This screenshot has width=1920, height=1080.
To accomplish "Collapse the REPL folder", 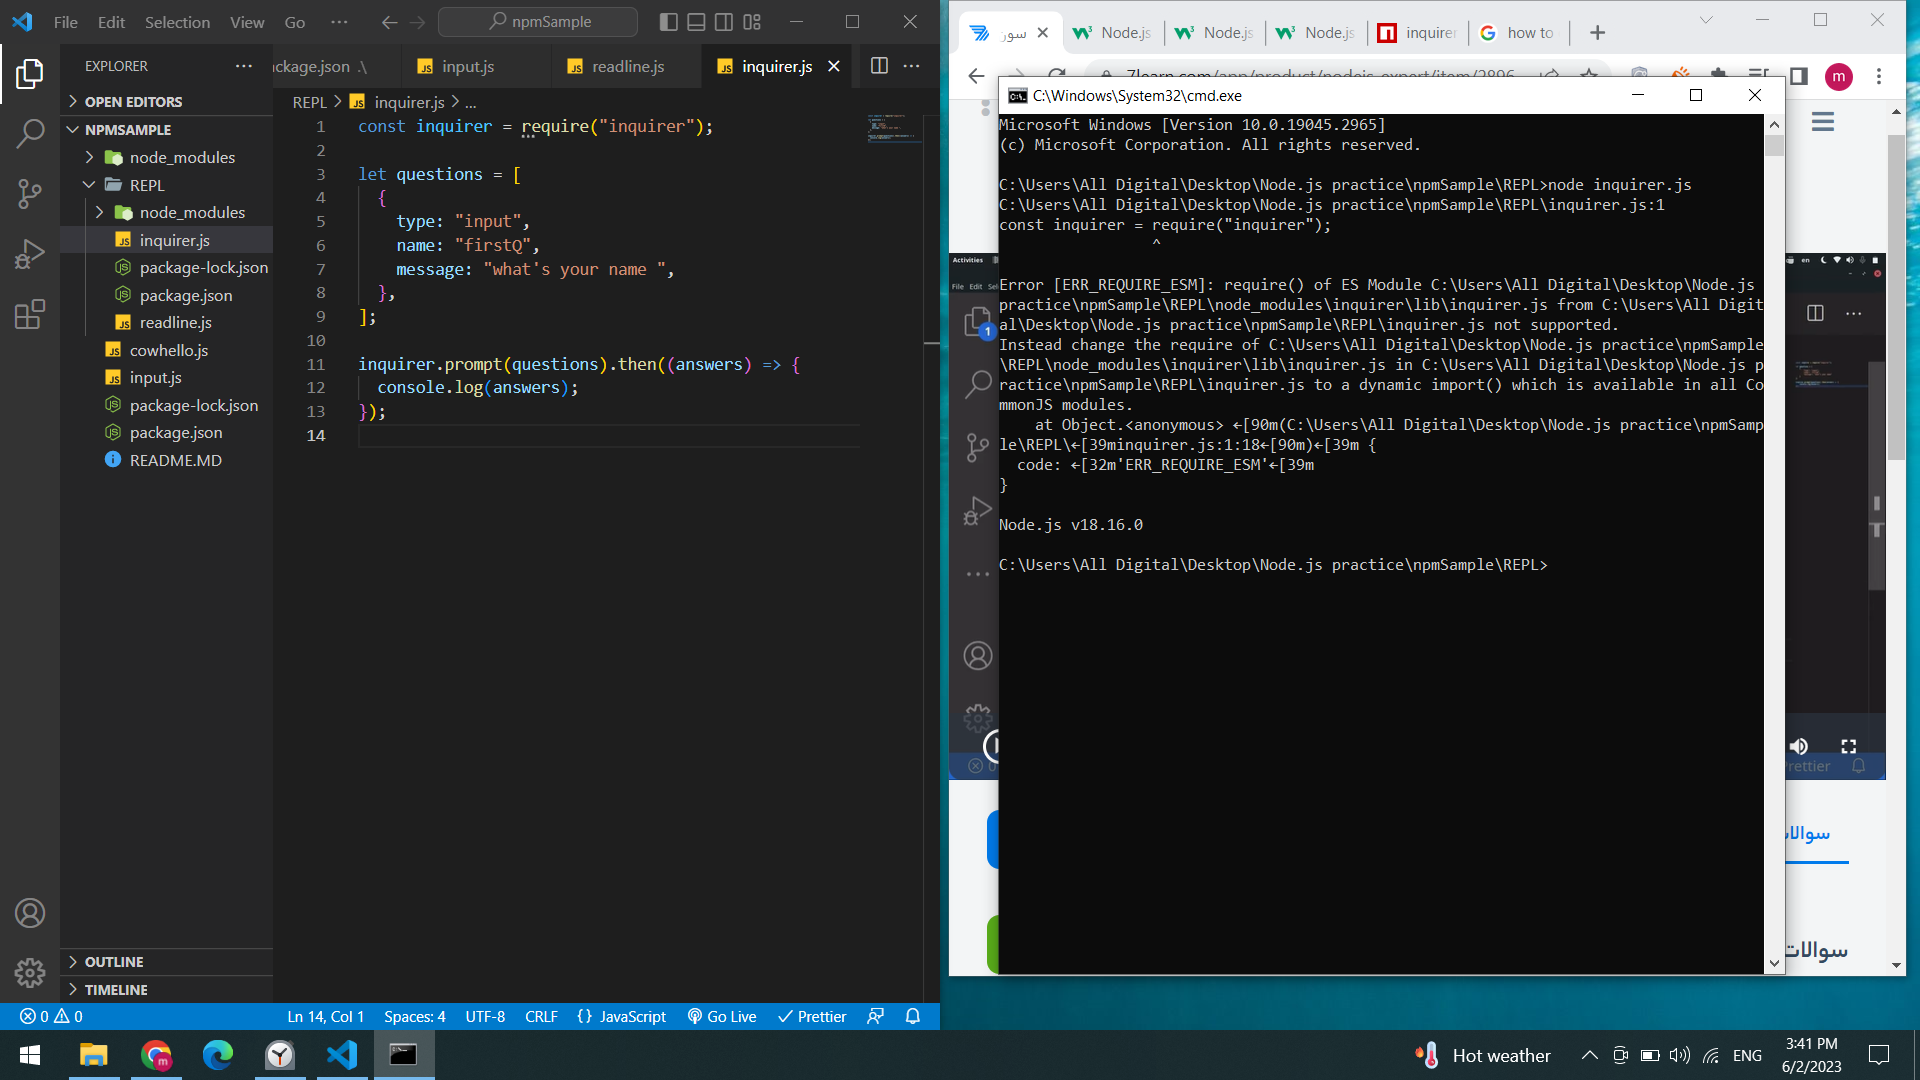I will pyautogui.click(x=166, y=185).
